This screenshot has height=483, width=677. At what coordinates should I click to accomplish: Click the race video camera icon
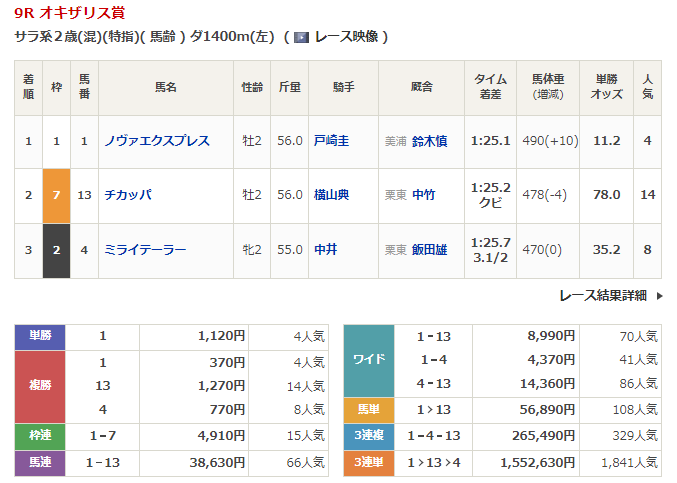pyautogui.click(x=301, y=37)
